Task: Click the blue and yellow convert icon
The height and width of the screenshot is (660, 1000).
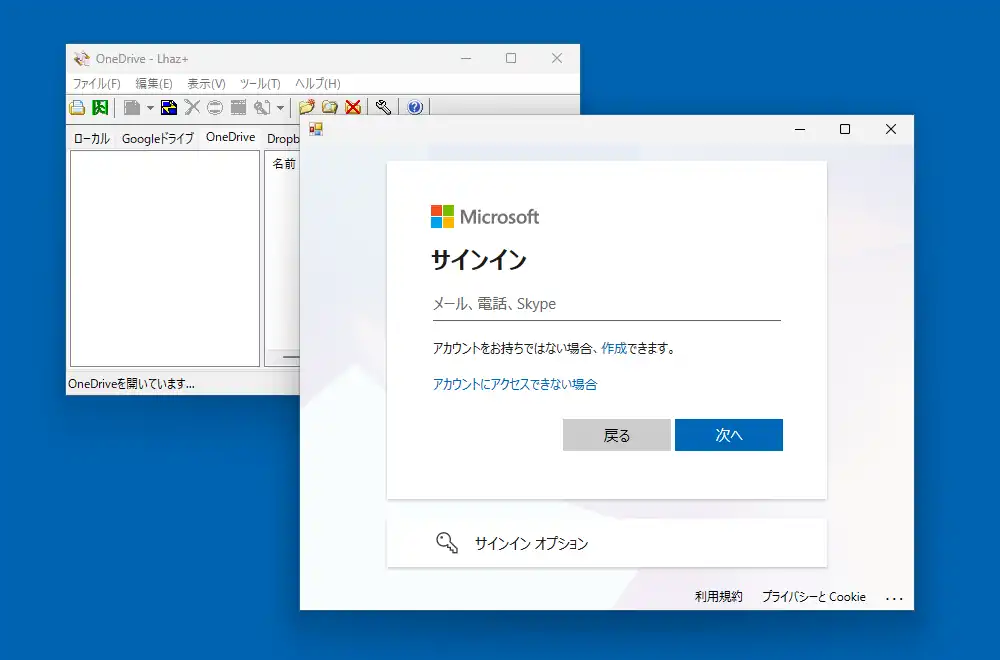Action: pyautogui.click(x=169, y=108)
